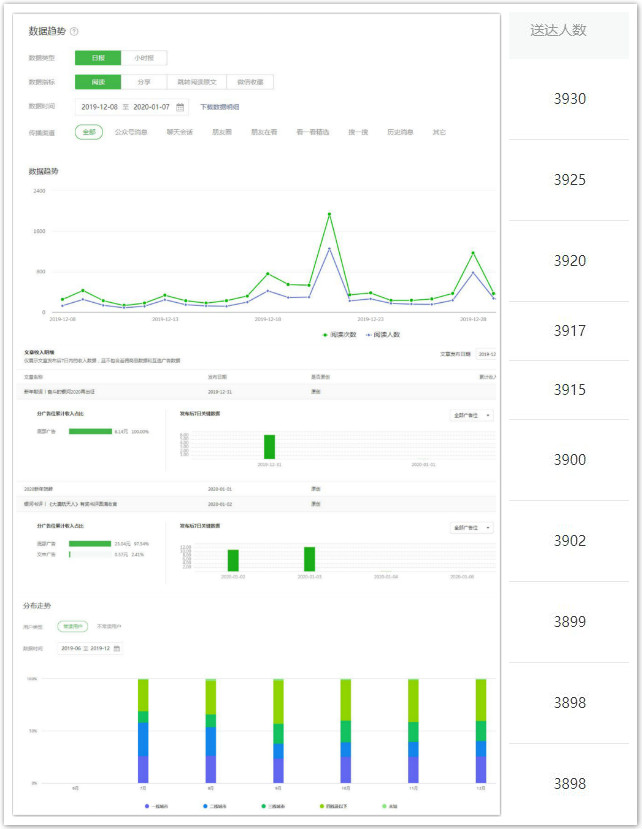This screenshot has height=829, width=642.
Task: Select the 全部 channel filter pill
Action: tap(89, 132)
